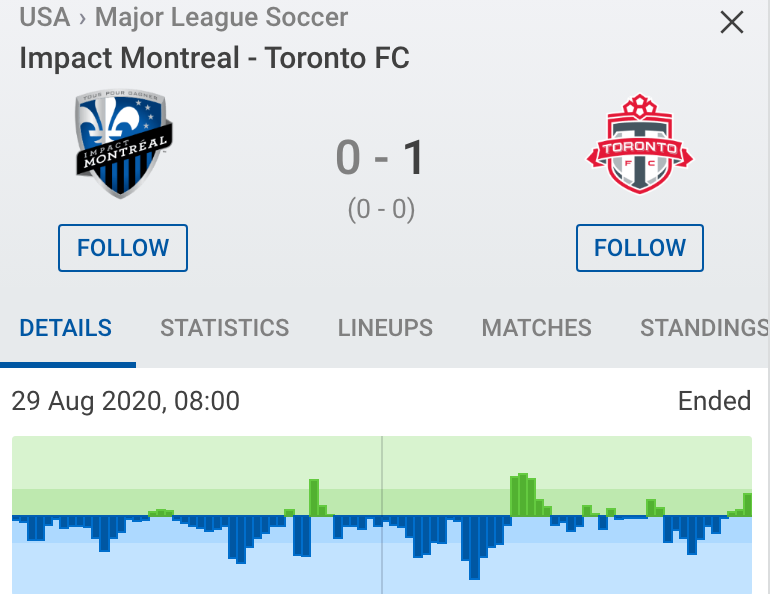Click the Impact Montreal team logo
The width and height of the screenshot is (776, 594).
tap(123, 144)
